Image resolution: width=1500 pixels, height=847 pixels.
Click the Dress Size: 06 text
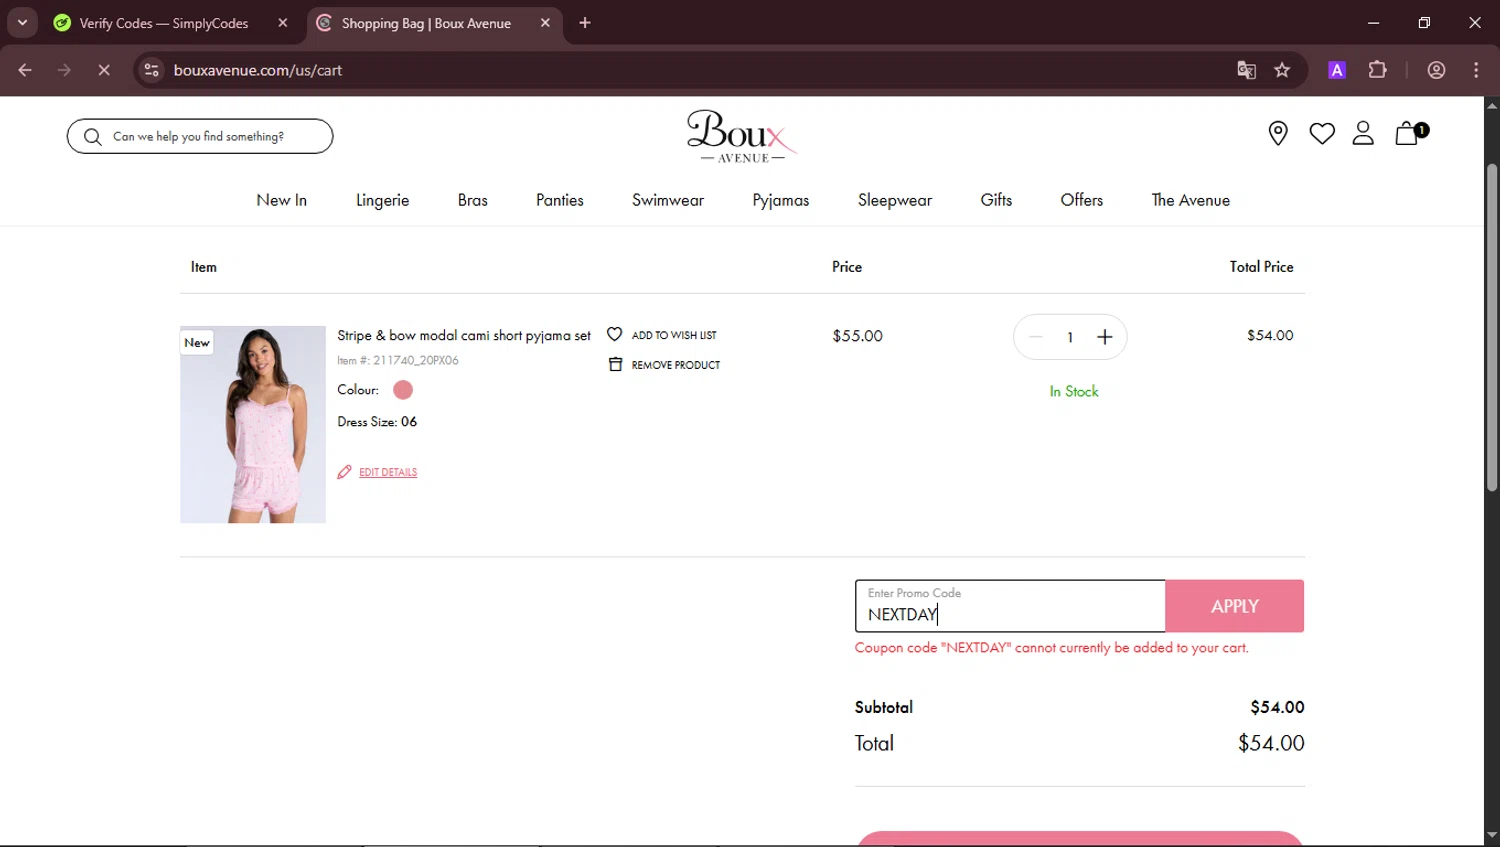point(377,421)
